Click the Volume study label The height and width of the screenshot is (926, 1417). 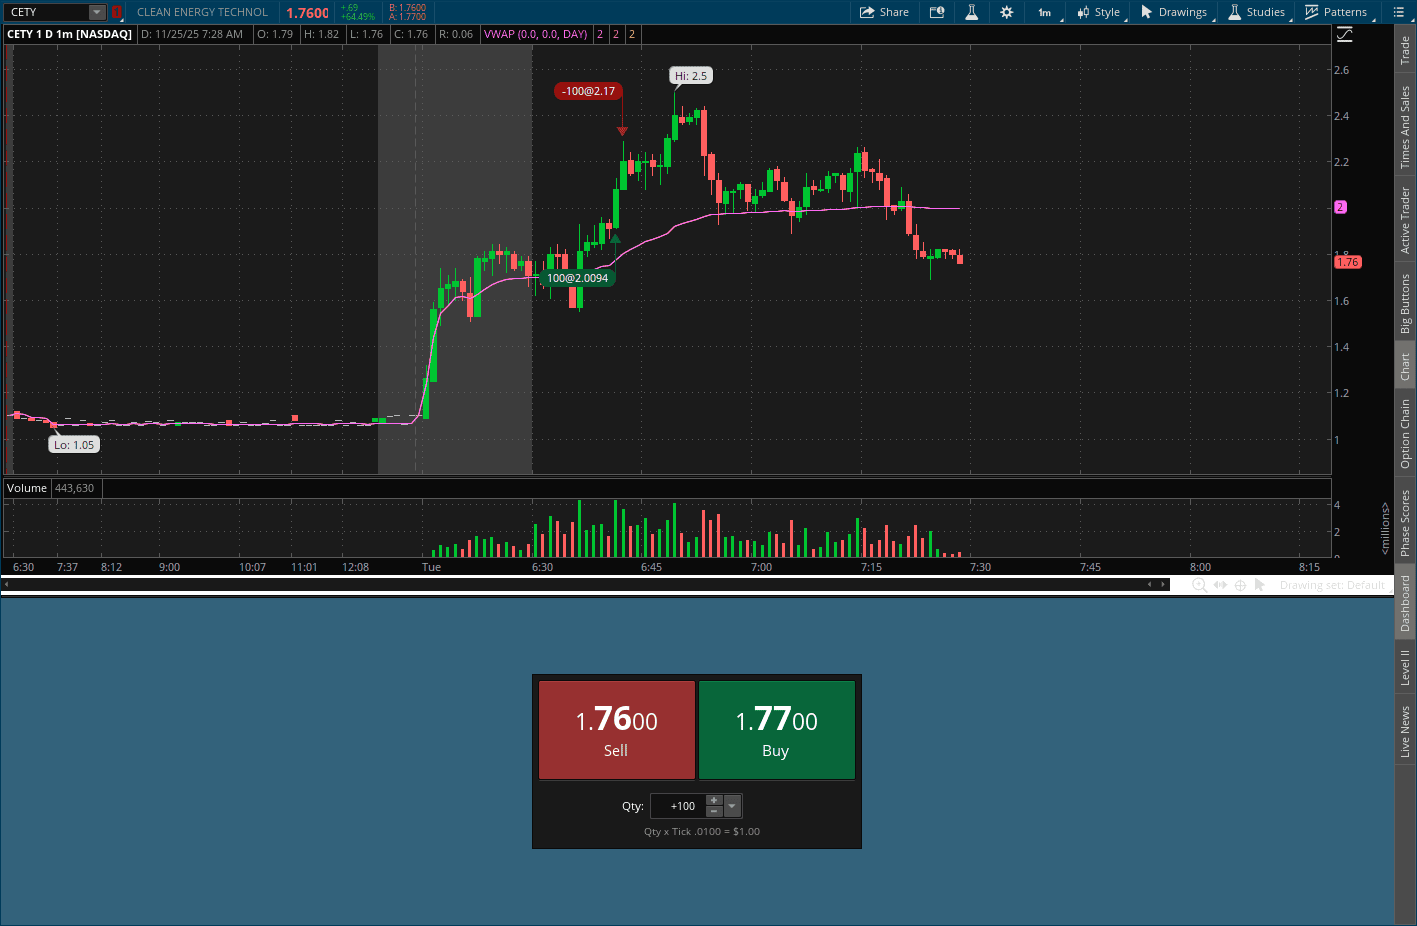[27, 488]
